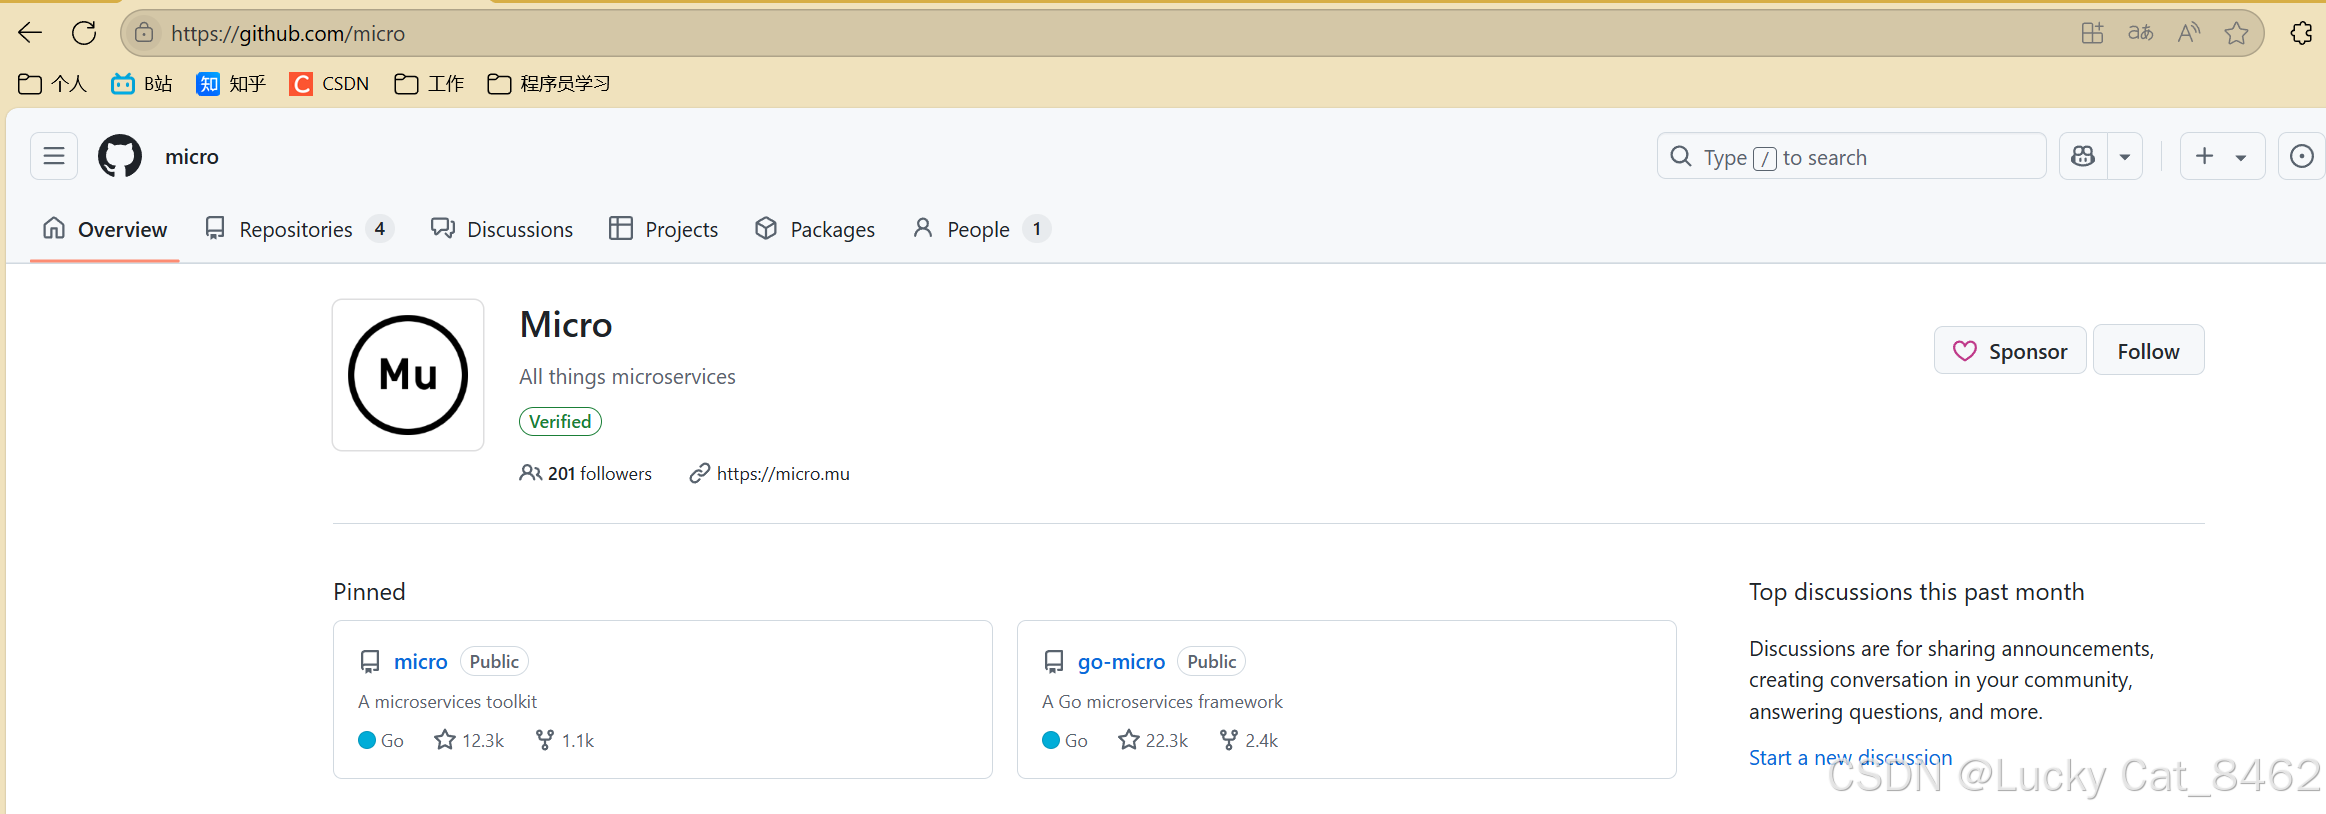Open the GitHub hamburger navigation menu
The height and width of the screenshot is (814, 2326).
[54, 156]
